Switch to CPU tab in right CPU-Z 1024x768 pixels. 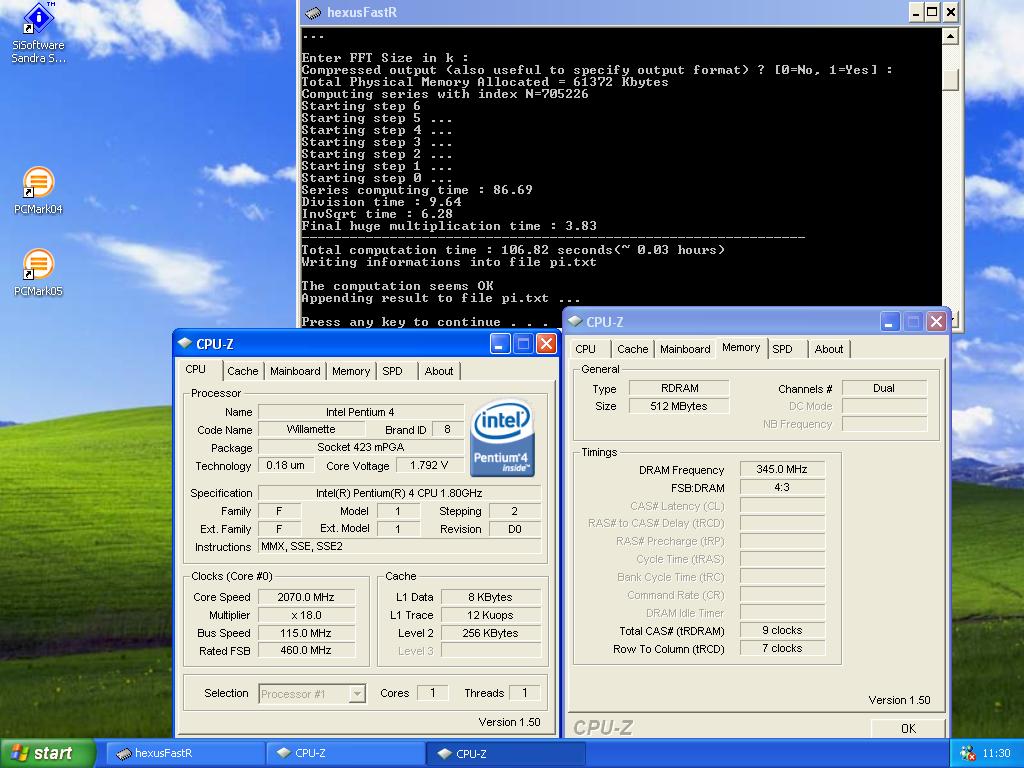(586, 349)
